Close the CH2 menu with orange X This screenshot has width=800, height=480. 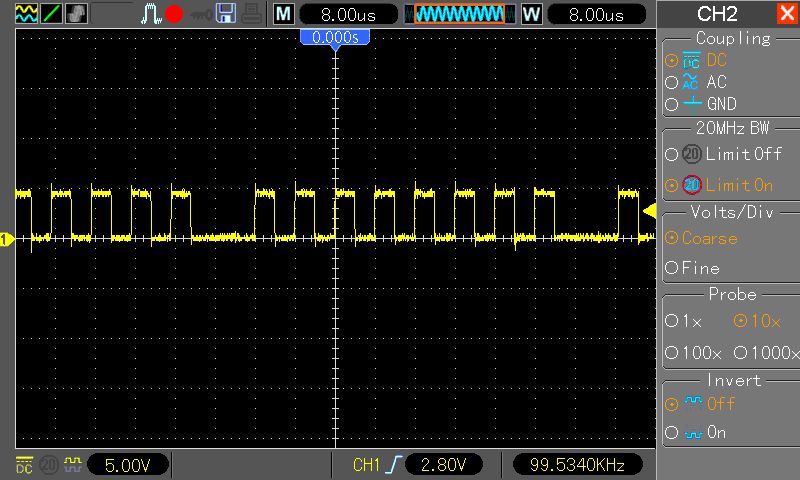(786, 14)
